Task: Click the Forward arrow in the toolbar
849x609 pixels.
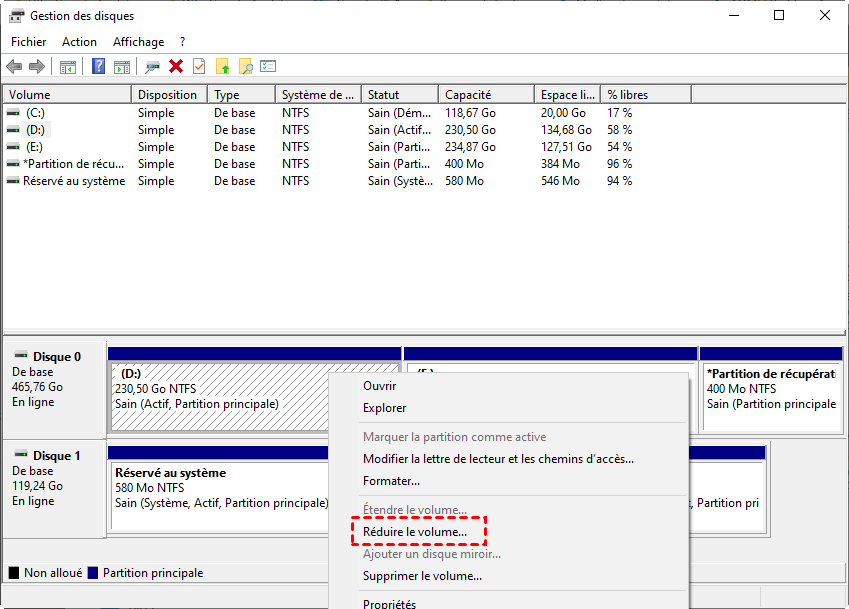Action: [x=37, y=66]
